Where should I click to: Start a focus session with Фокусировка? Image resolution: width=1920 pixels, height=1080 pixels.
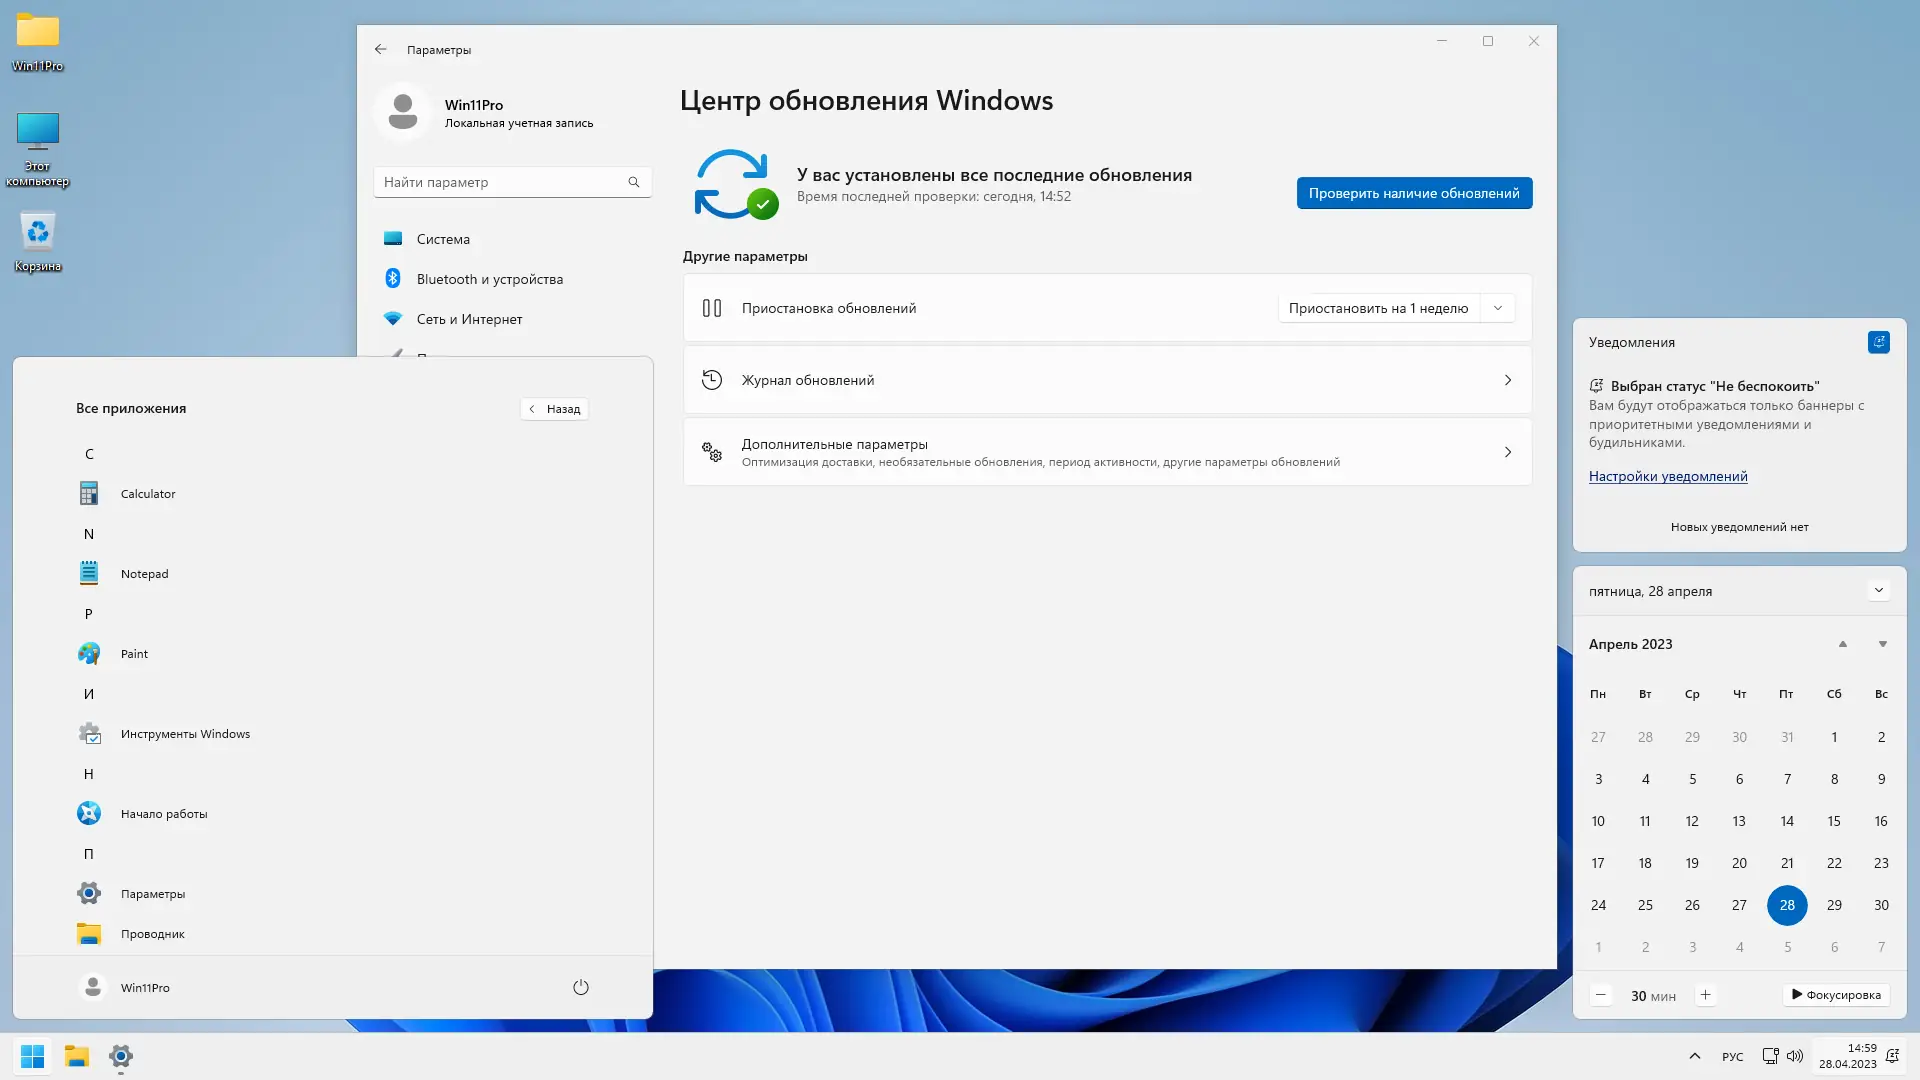(1836, 995)
